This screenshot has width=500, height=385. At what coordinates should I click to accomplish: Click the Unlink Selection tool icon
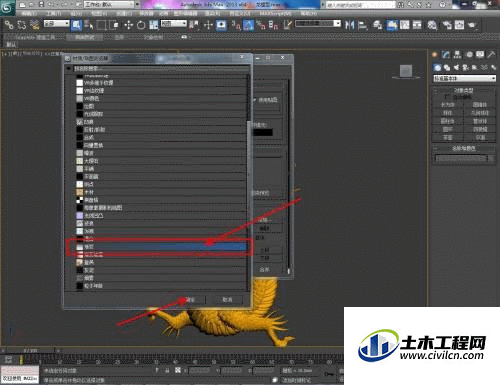22,25
